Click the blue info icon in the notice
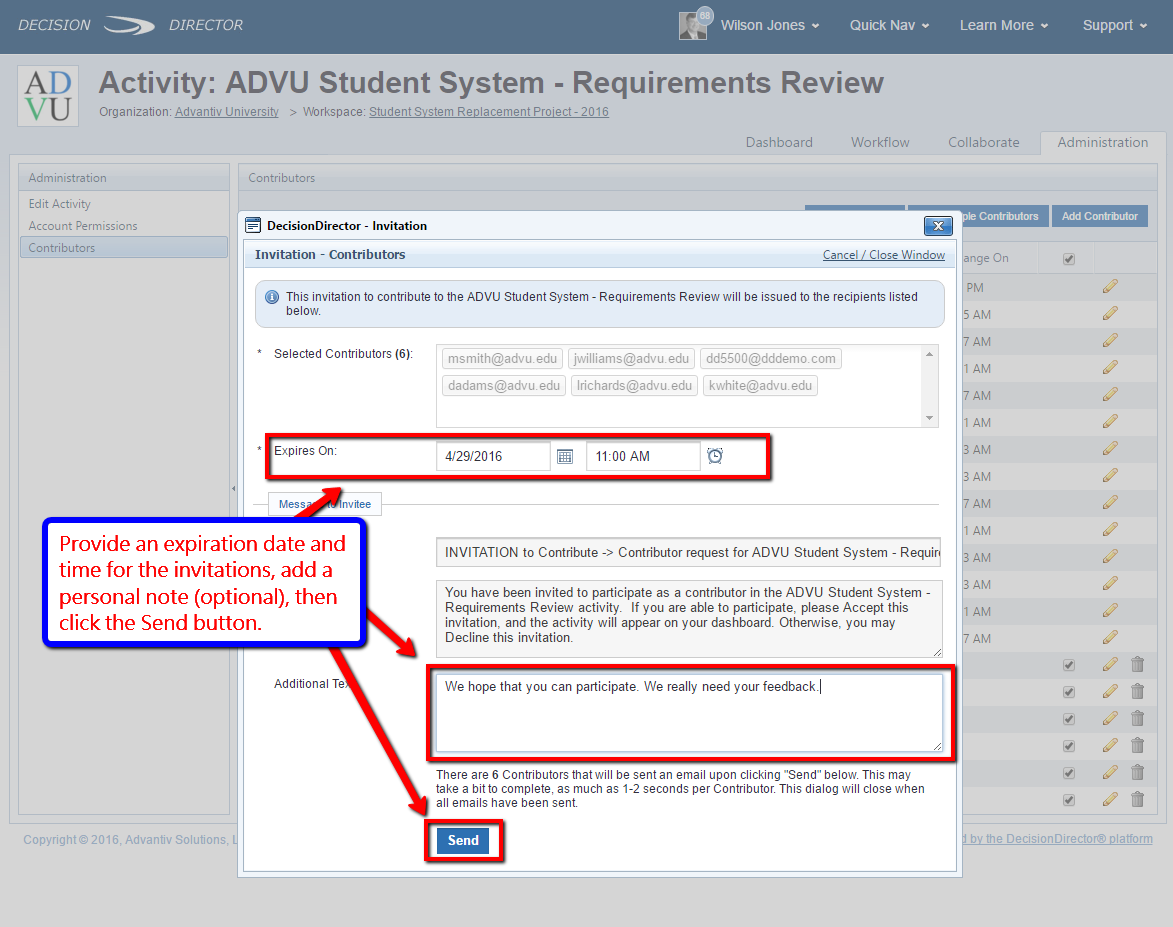The width and height of the screenshot is (1173, 927). point(272,297)
